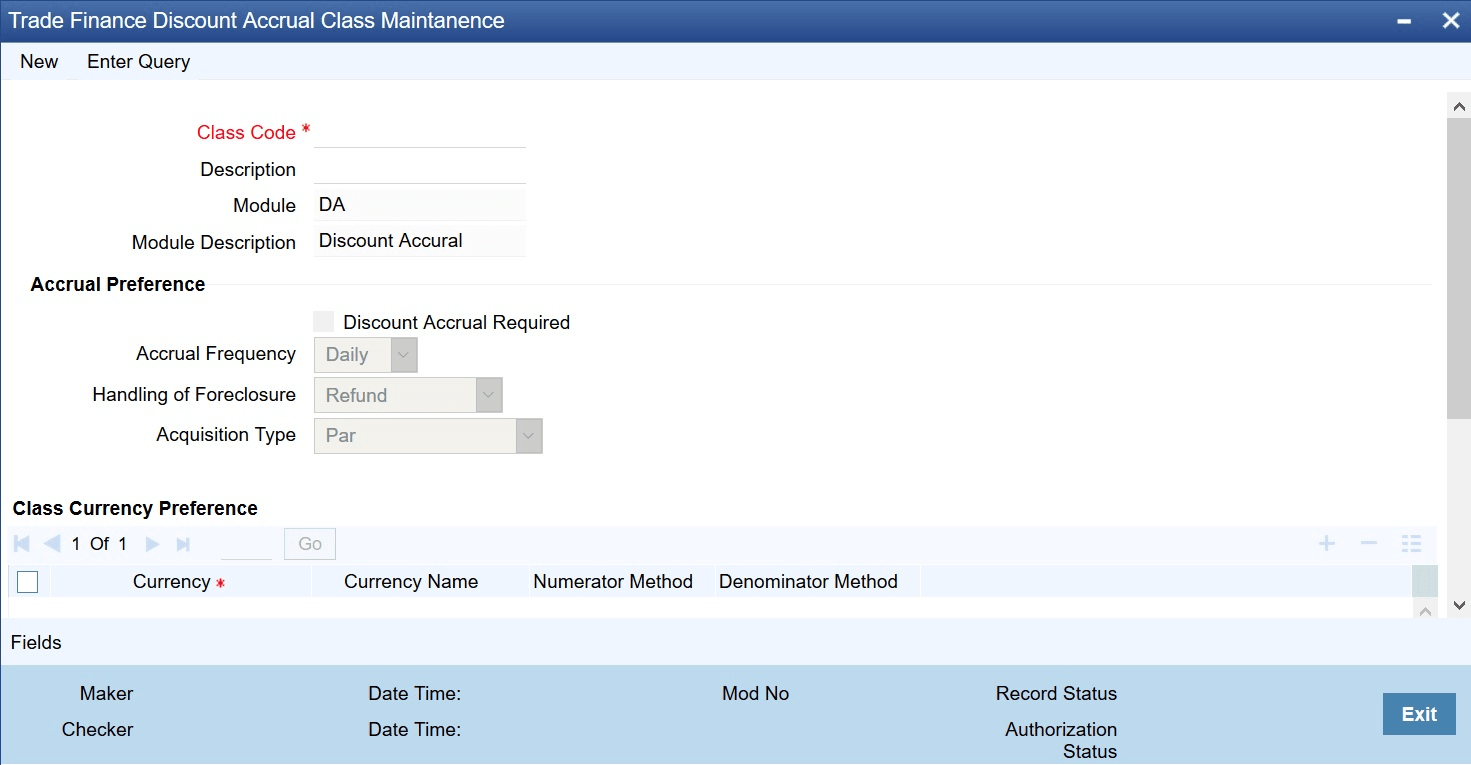Screen dimensions: 1471x765
Task: Go to first page of currency grid
Action: click(22, 544)
